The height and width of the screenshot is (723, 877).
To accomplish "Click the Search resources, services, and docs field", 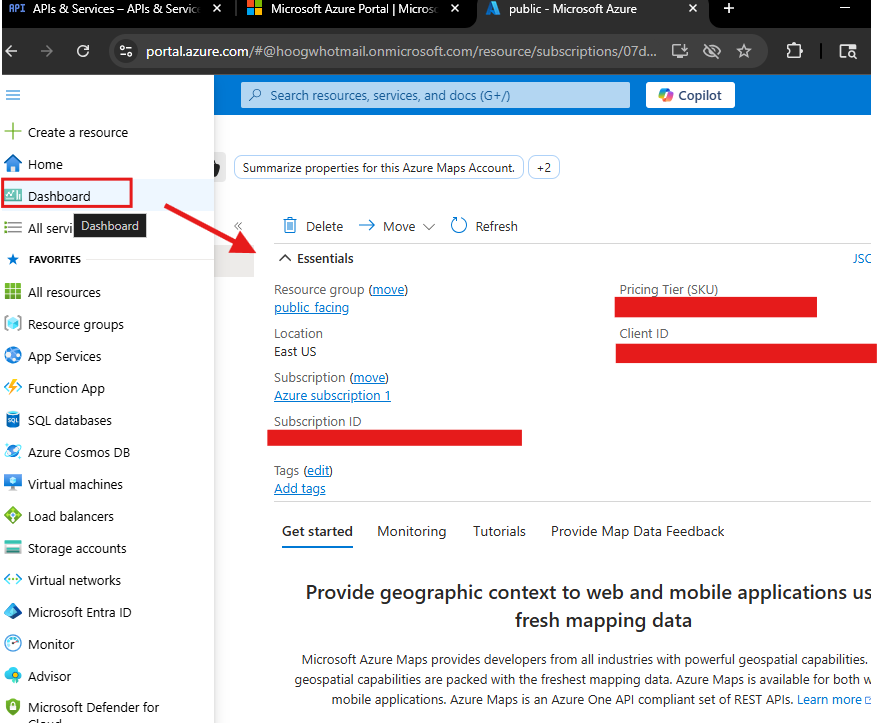I will point(435,95).
